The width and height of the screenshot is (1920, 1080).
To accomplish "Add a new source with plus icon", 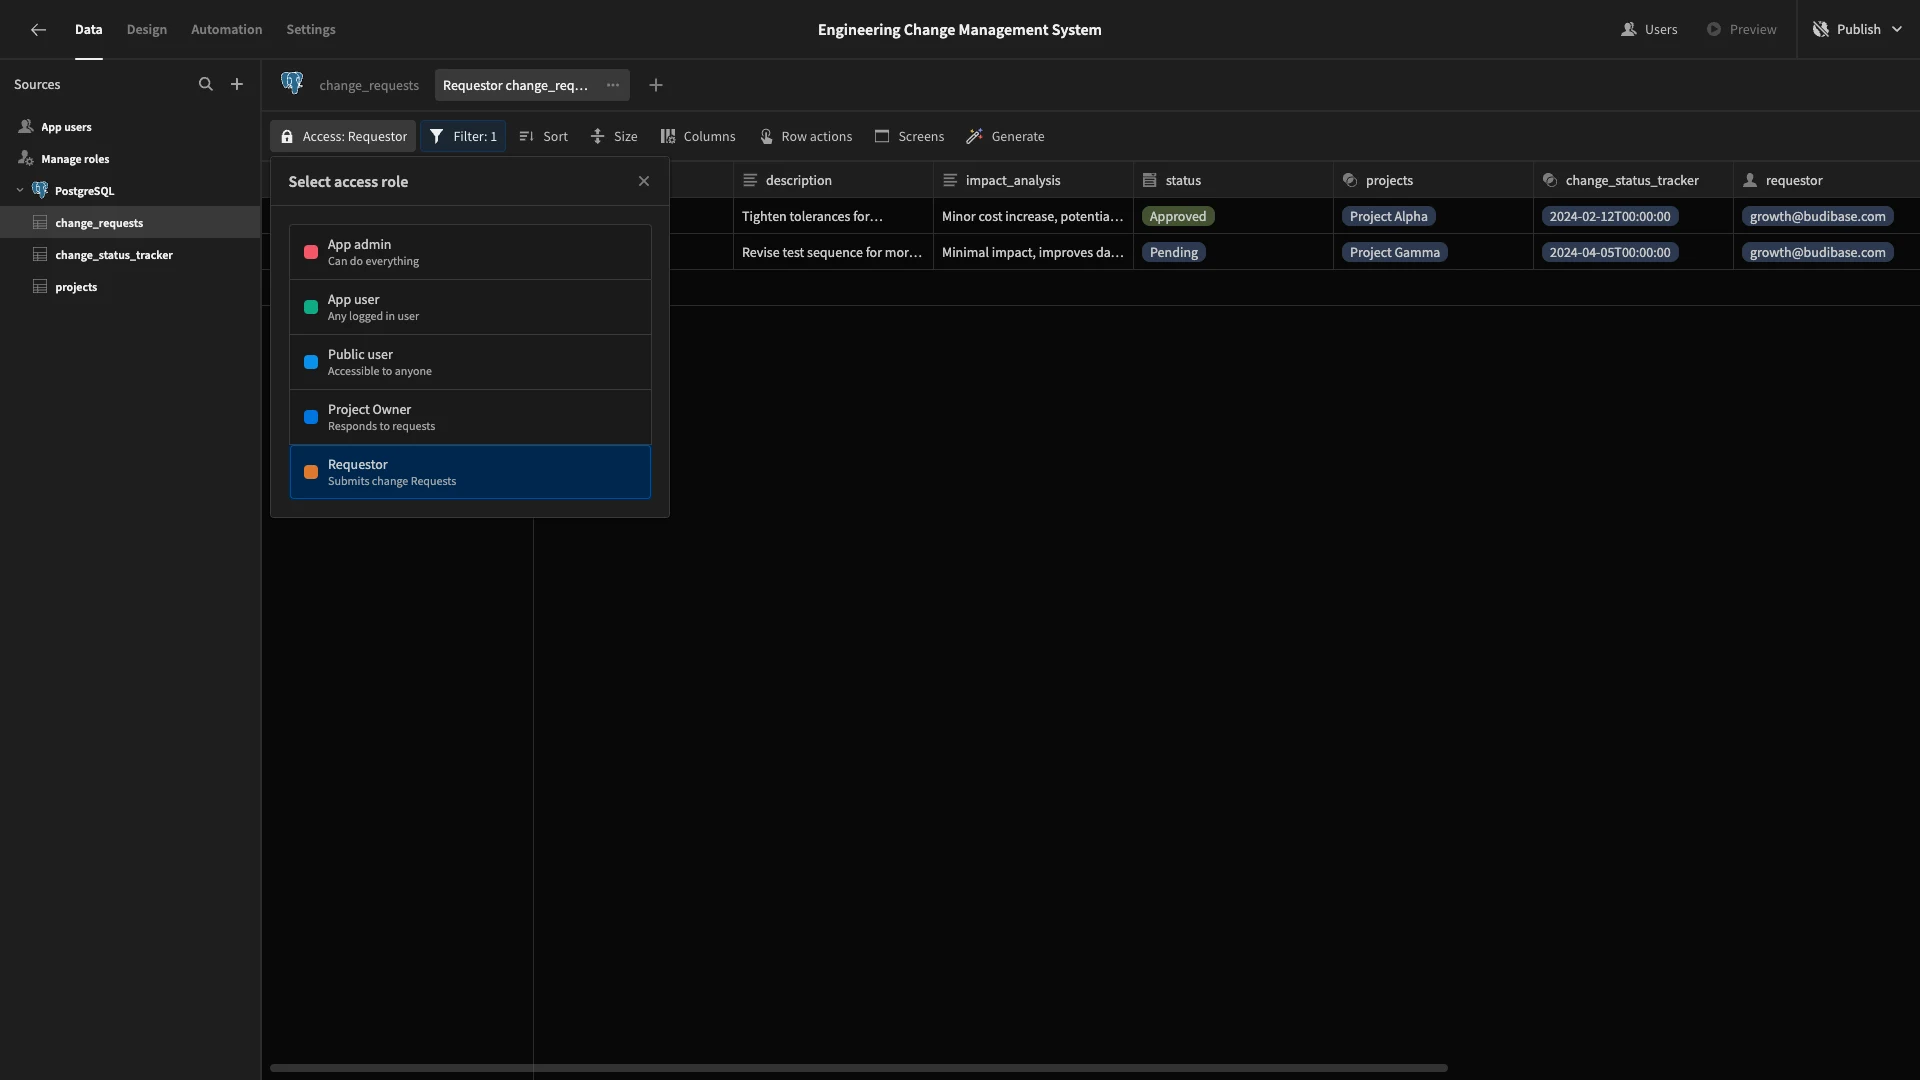I will (x=237, y=85).
